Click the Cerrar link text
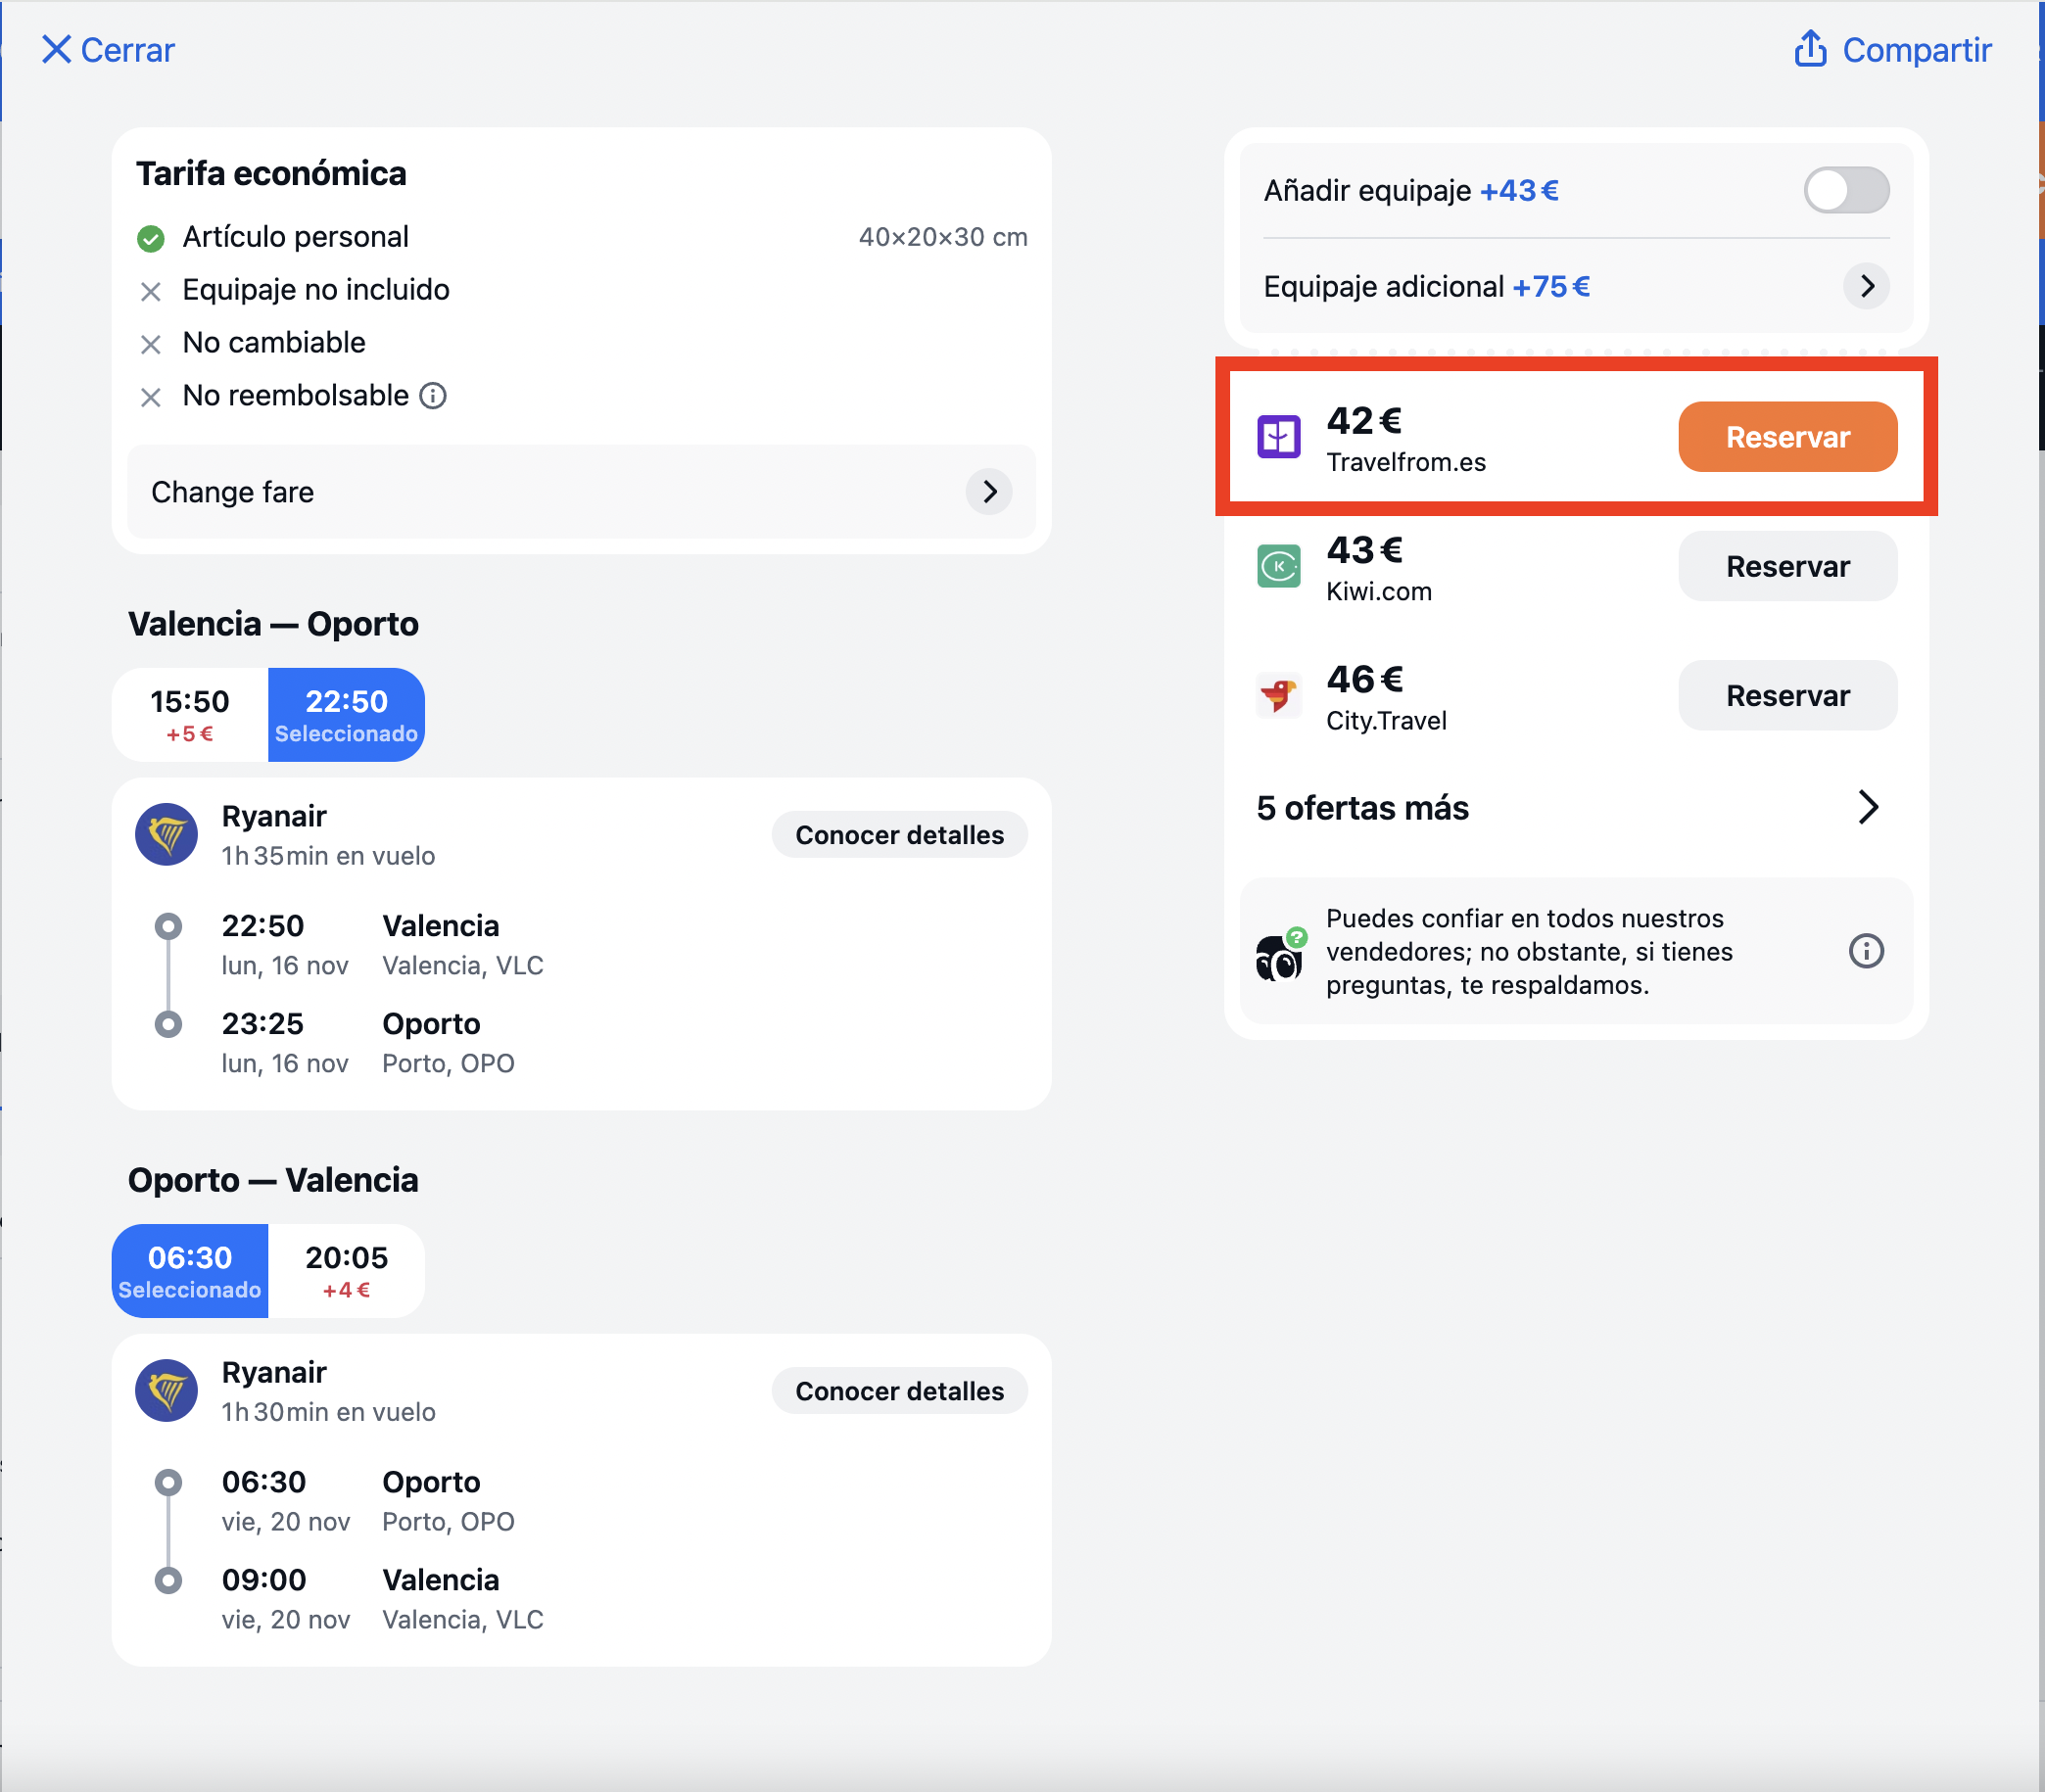The image size is (2045, 1792). click(x=127, y=50)
